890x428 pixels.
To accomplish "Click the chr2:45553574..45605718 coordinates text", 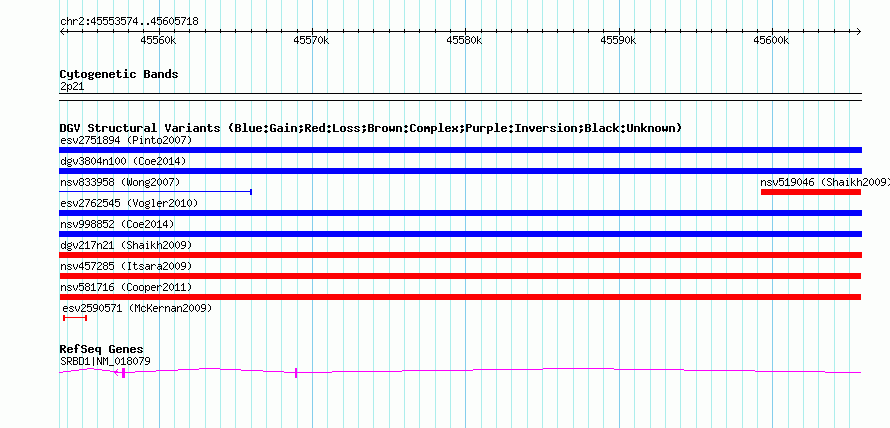I will [x=129, y=21].
